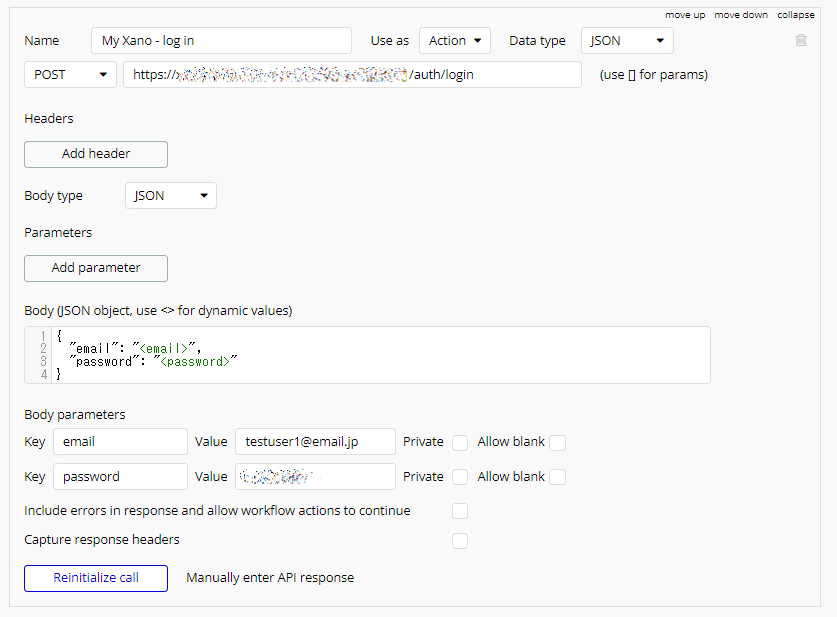Enable Allow blank for email parameter
This screenshot has width=837, height=617.
(x=557, y=442)
